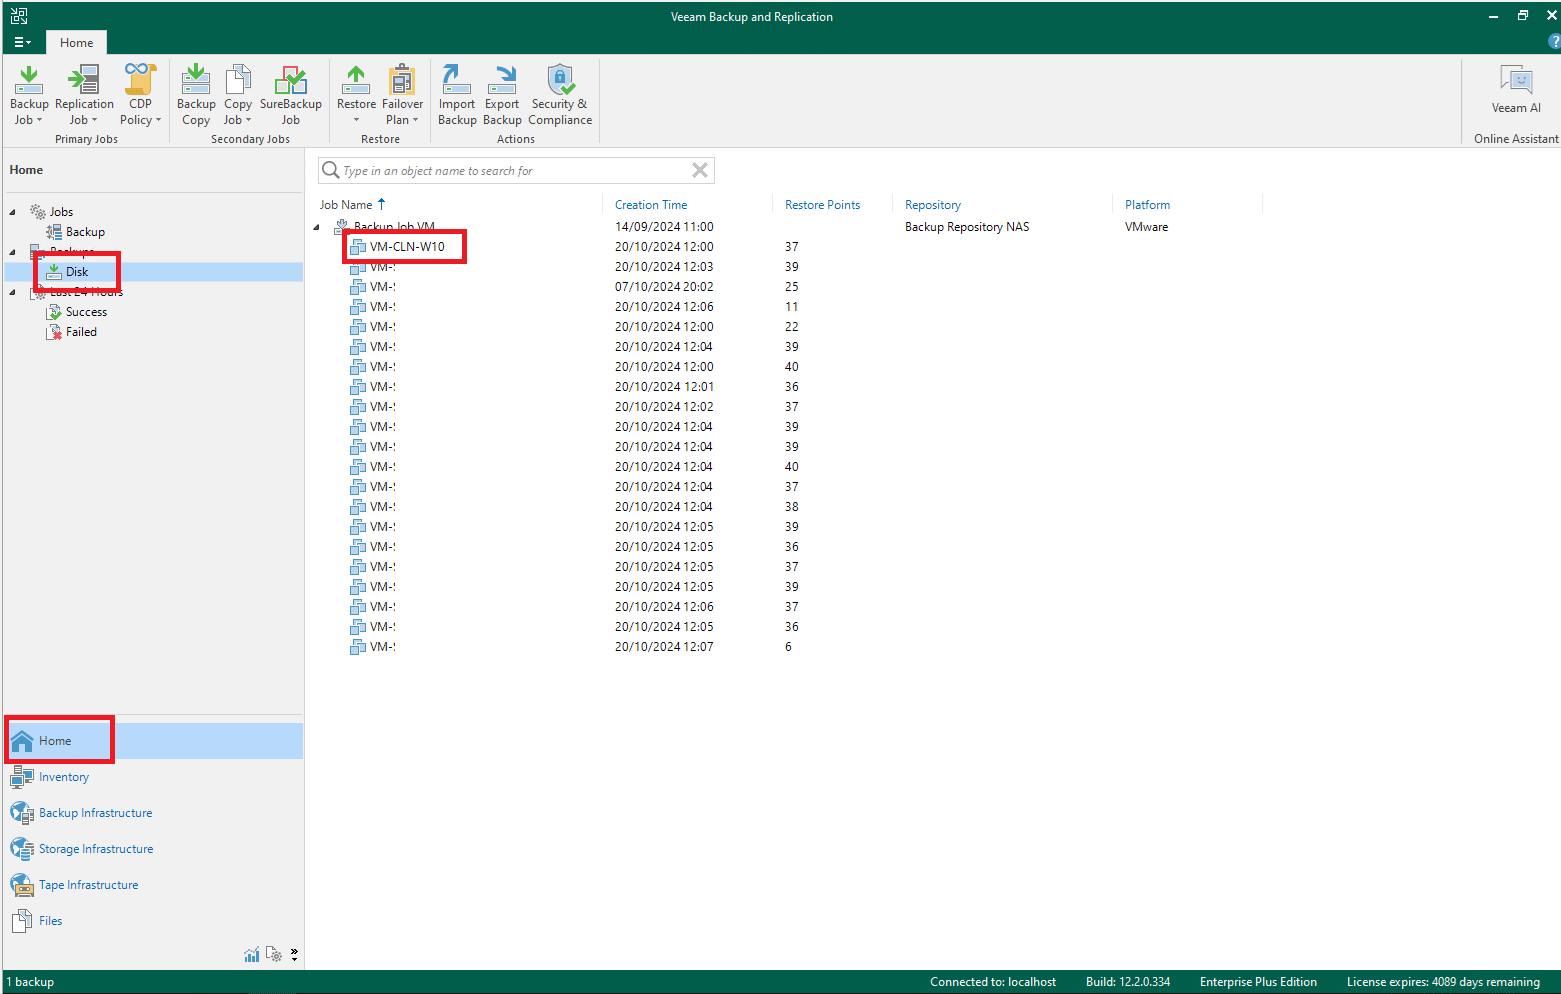
Task: Sort by Platform column header
Action: coord(1147,204)
